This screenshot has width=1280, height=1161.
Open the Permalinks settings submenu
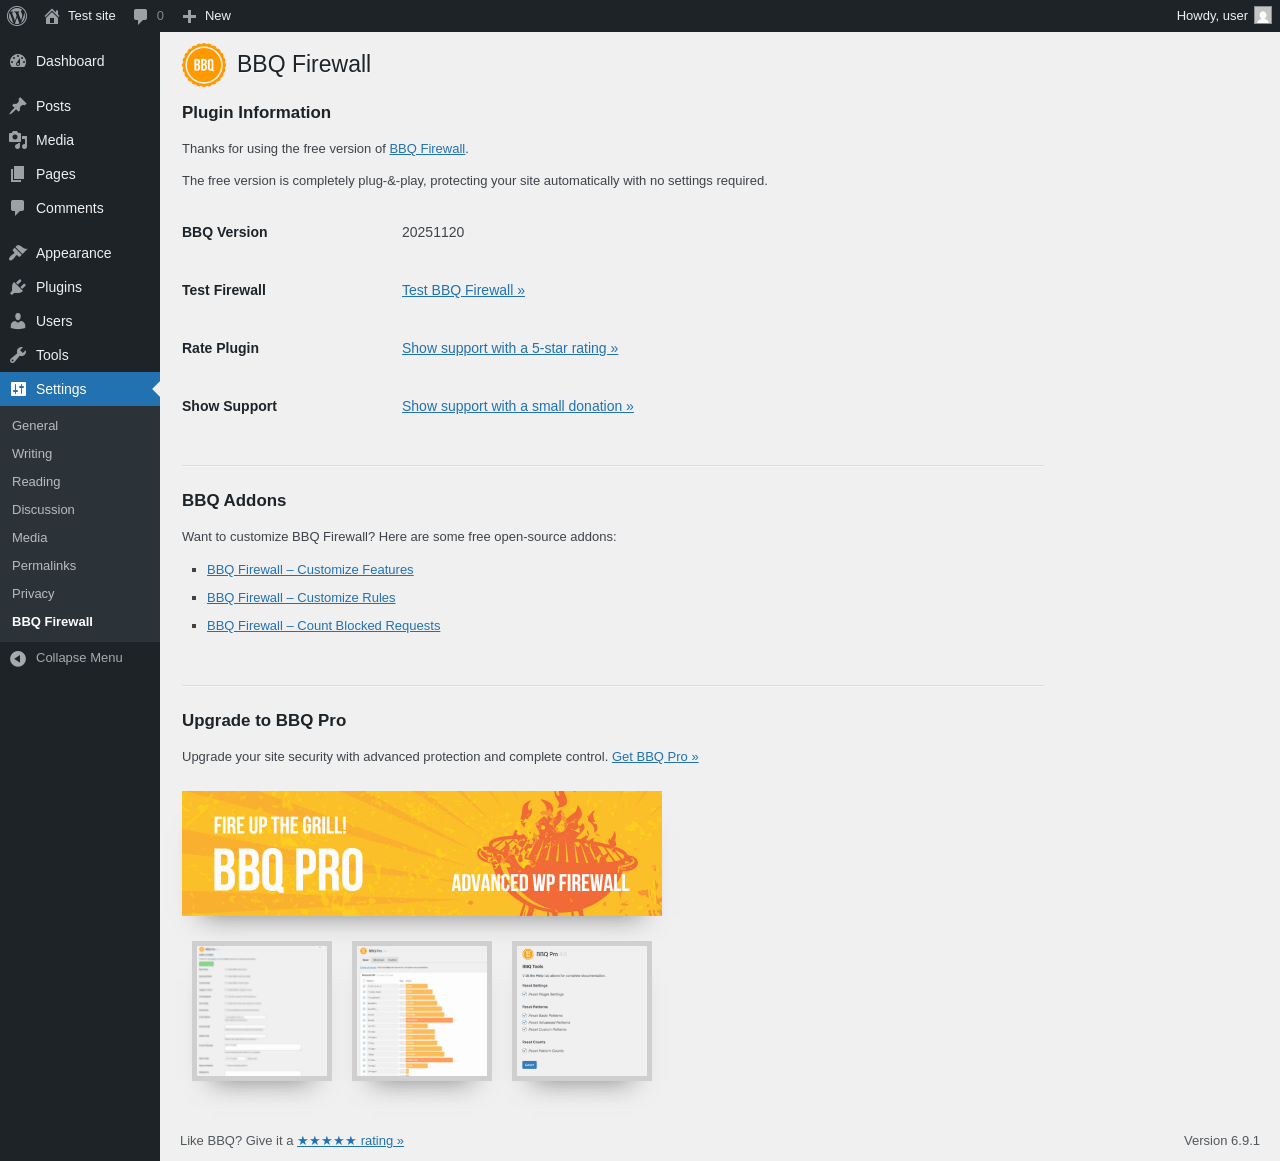point(80,566)
